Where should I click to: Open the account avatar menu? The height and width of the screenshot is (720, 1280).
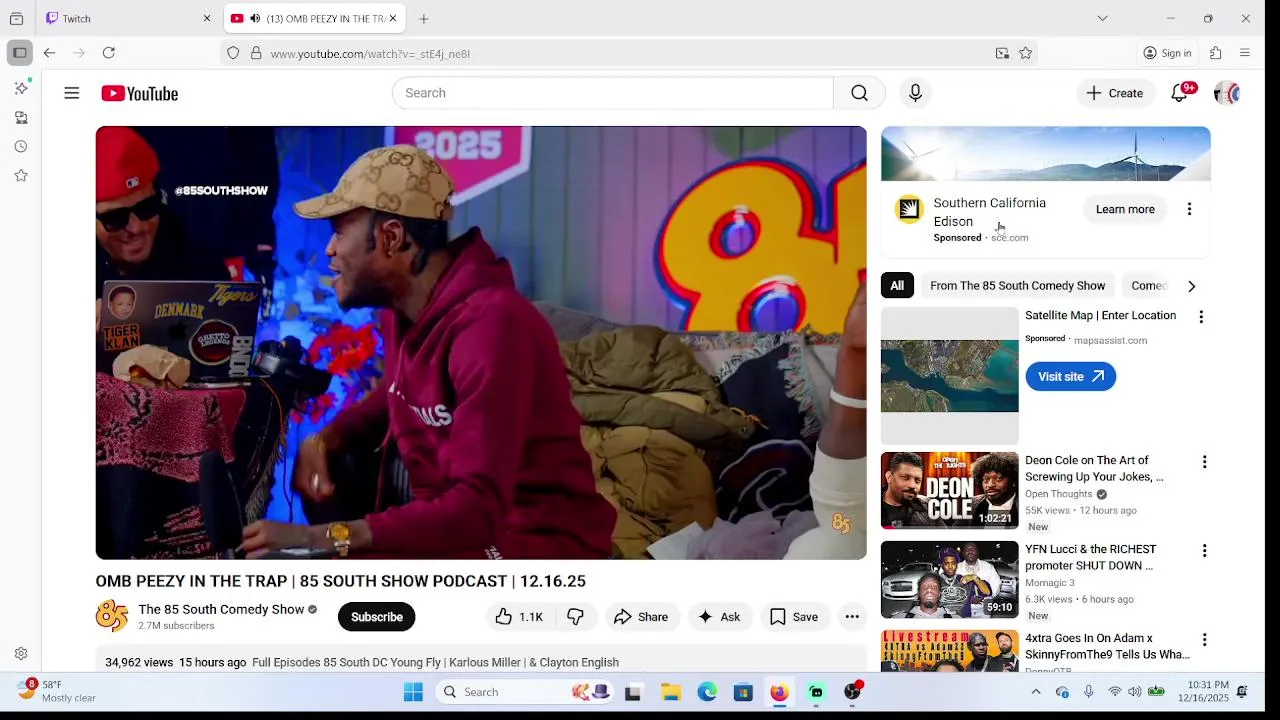coord(1226,93)
